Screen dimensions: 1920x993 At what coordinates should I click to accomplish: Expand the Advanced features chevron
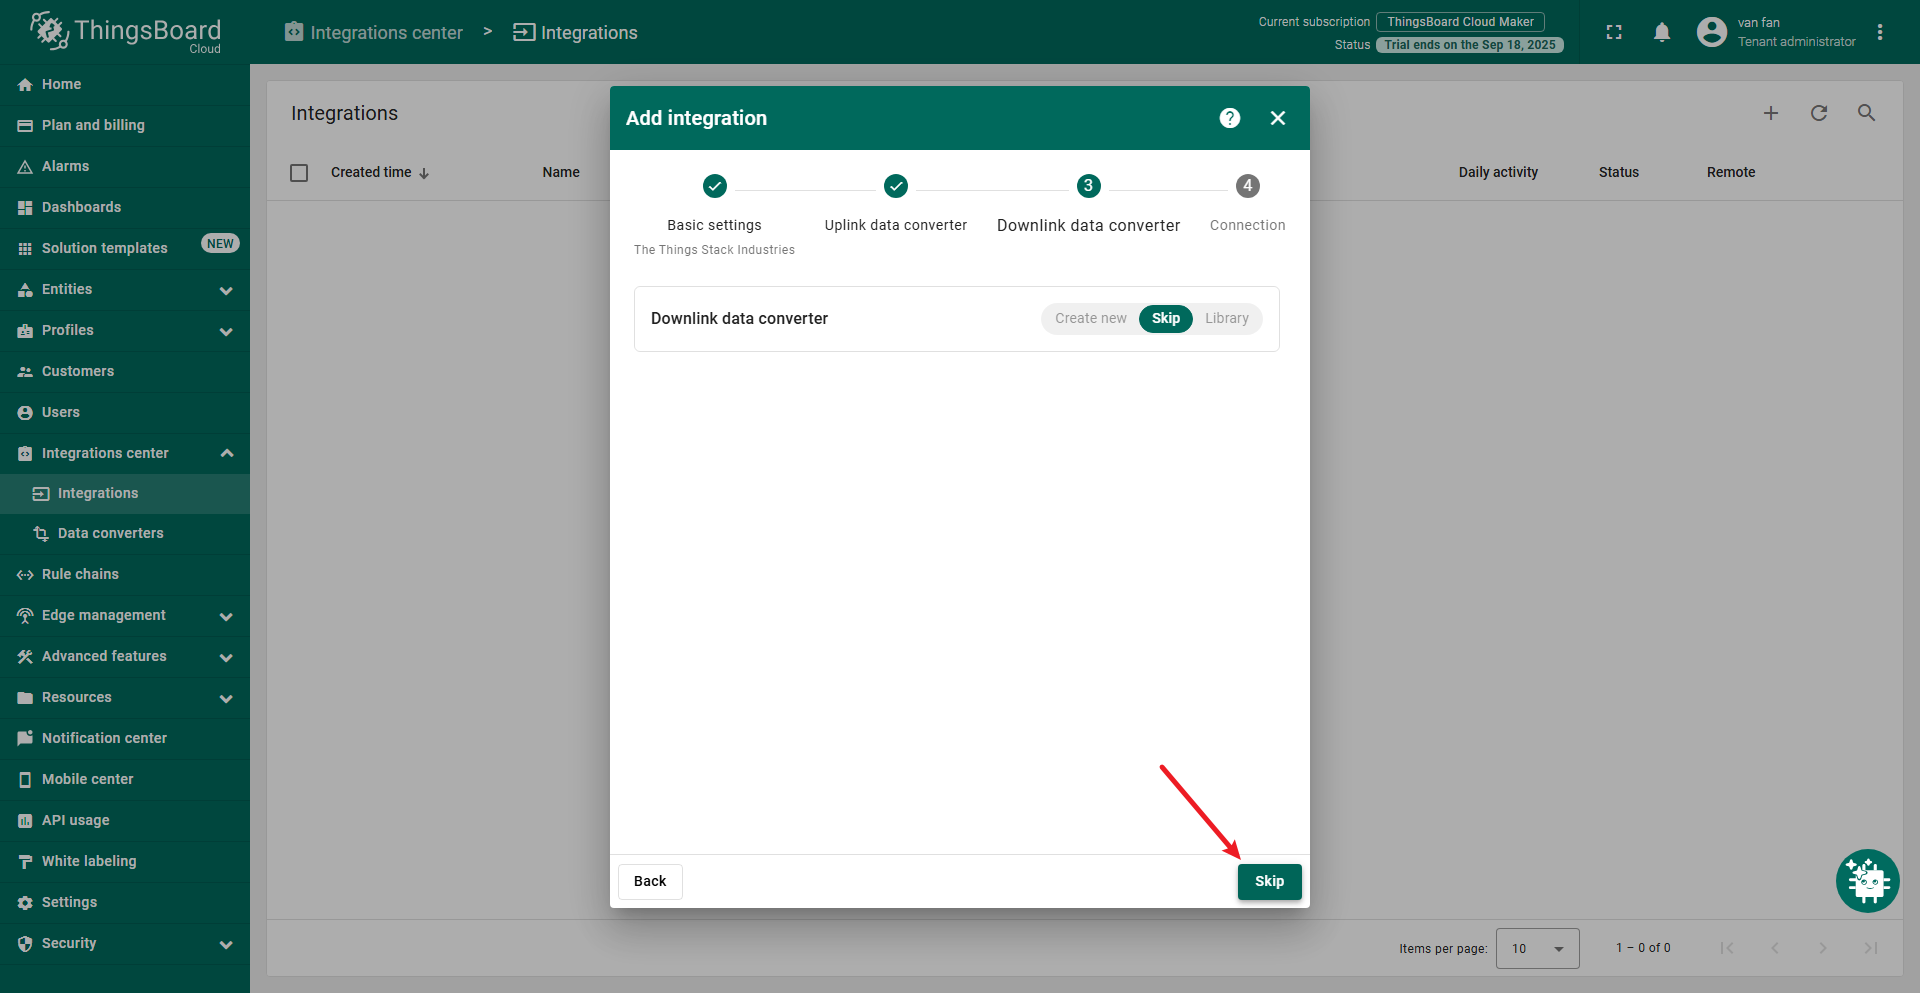226,657
